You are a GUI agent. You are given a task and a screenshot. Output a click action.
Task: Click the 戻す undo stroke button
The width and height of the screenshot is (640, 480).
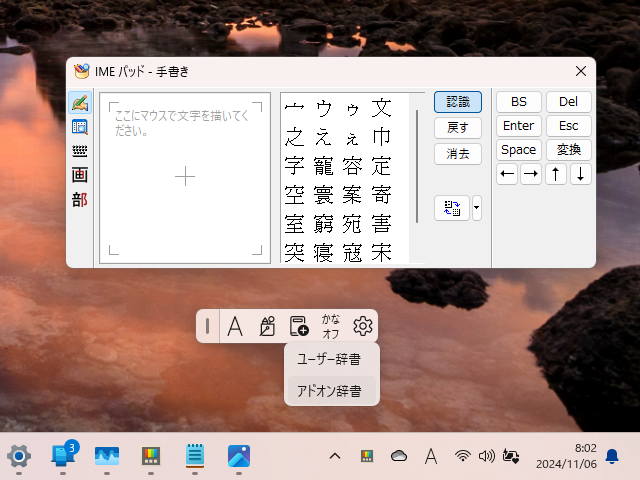pos(458,128)
